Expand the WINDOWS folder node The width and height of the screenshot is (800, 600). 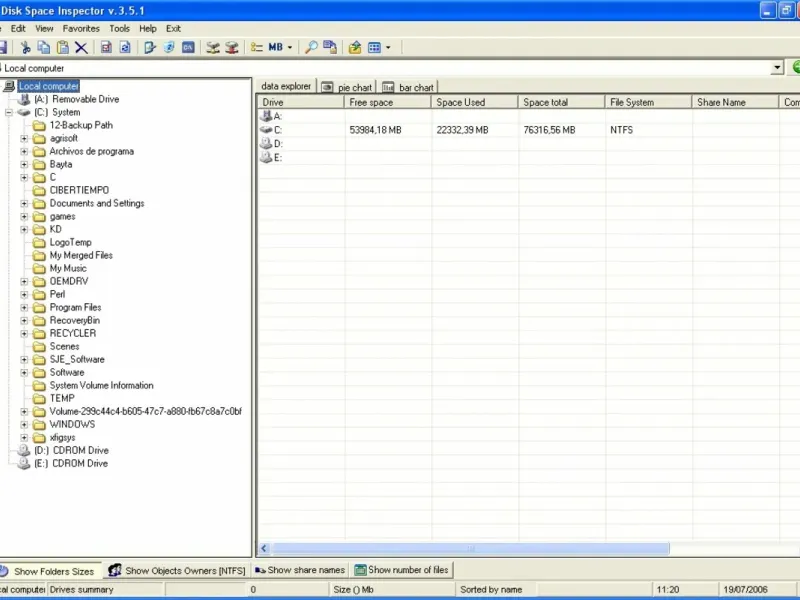24,424
